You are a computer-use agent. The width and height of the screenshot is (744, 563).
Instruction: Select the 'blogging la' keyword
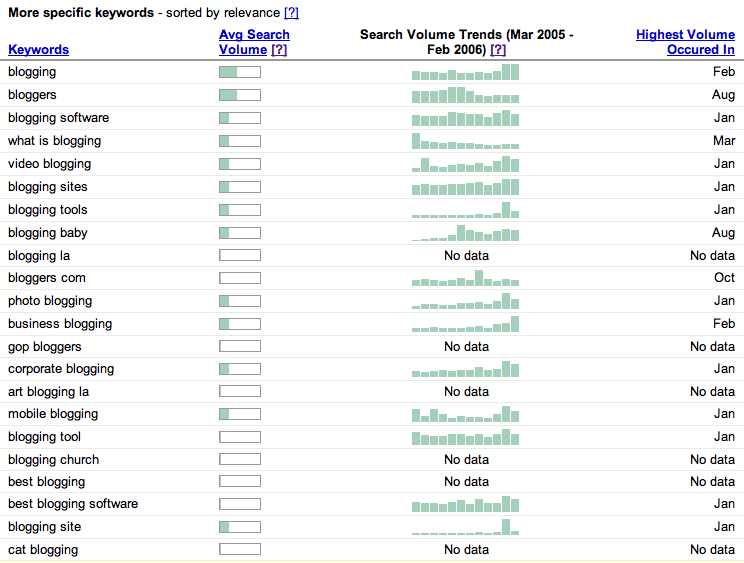39,256
